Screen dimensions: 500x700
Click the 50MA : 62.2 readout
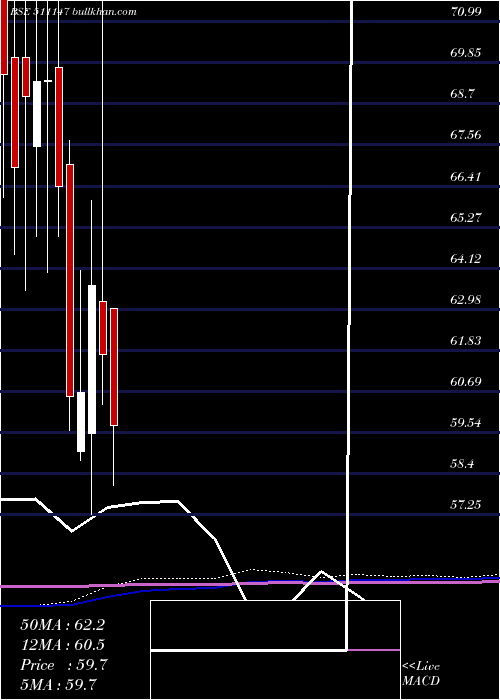pos(62,625)
